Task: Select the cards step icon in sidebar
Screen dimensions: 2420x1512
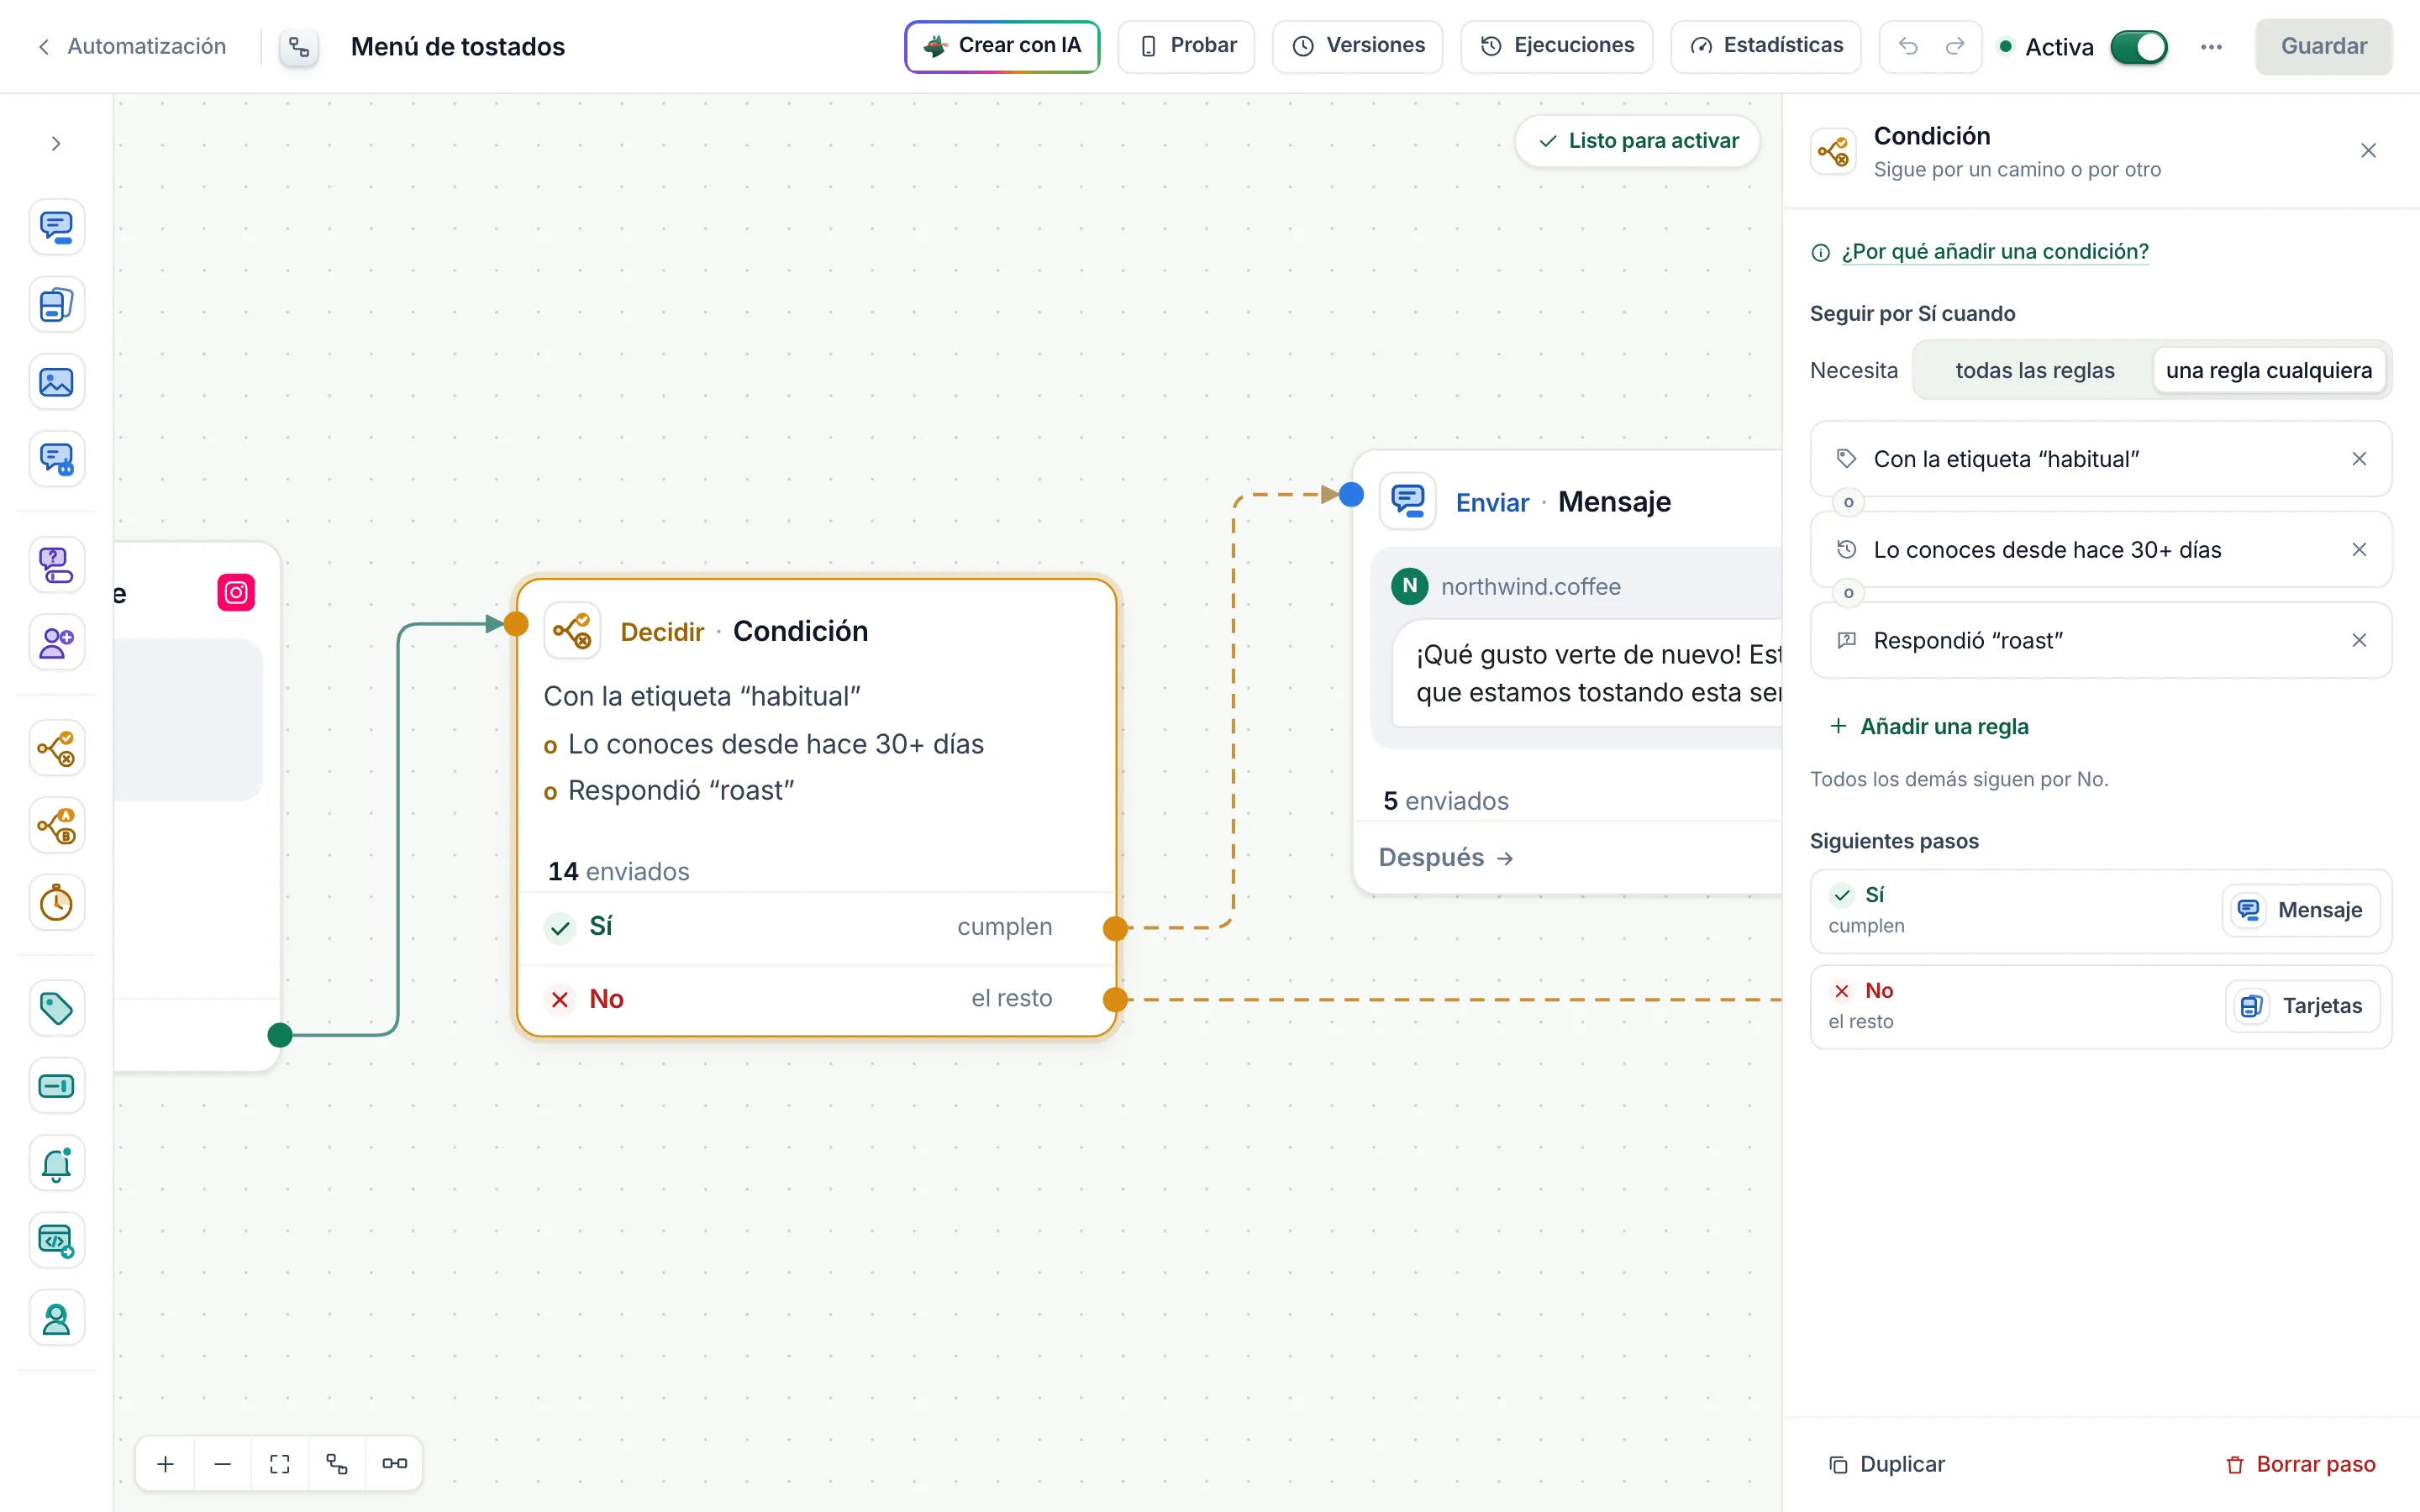Action: click(56, 304)
